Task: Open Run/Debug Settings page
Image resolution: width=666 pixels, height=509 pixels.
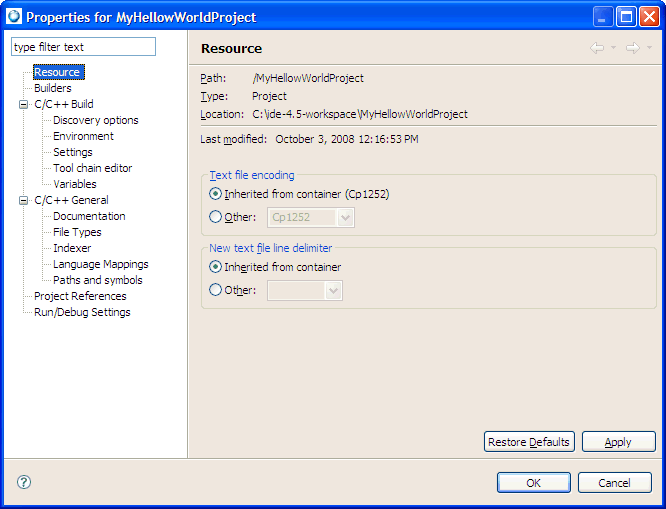Action: (82, 312)
